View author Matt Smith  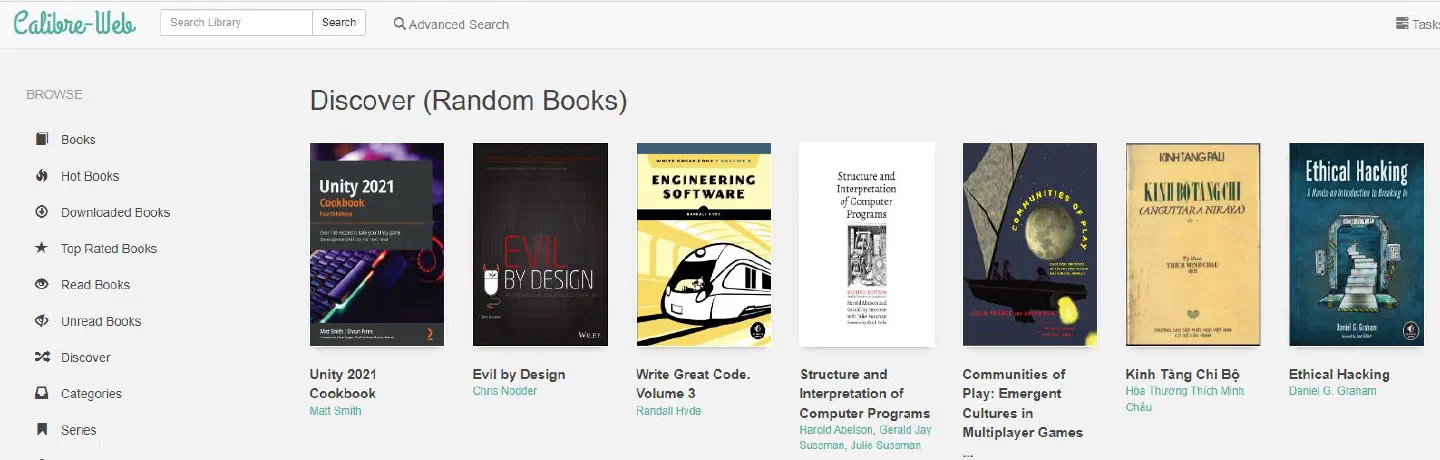335,411
